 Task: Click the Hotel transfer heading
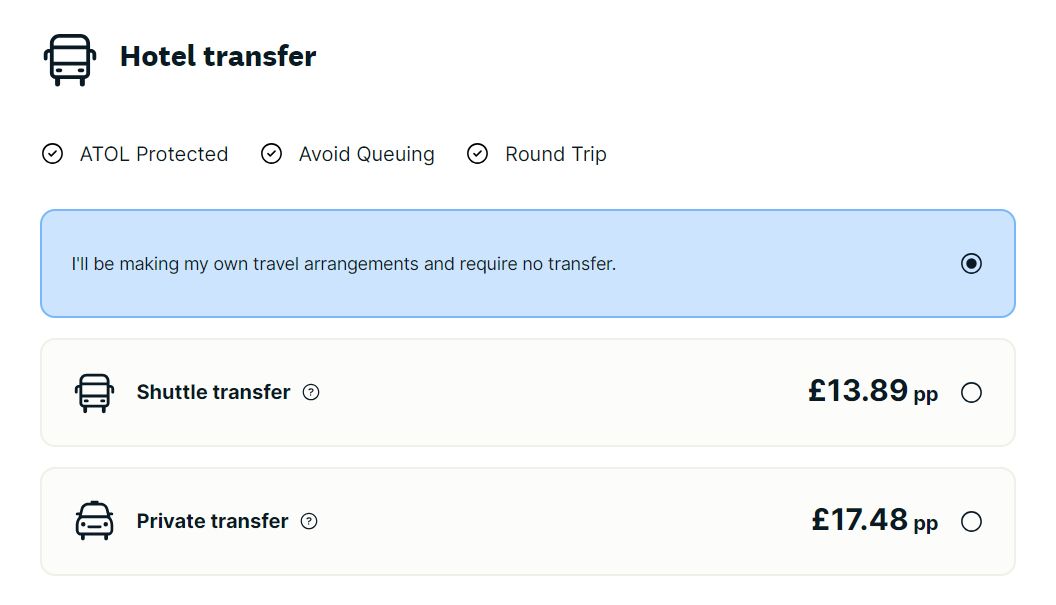[217, 57]
